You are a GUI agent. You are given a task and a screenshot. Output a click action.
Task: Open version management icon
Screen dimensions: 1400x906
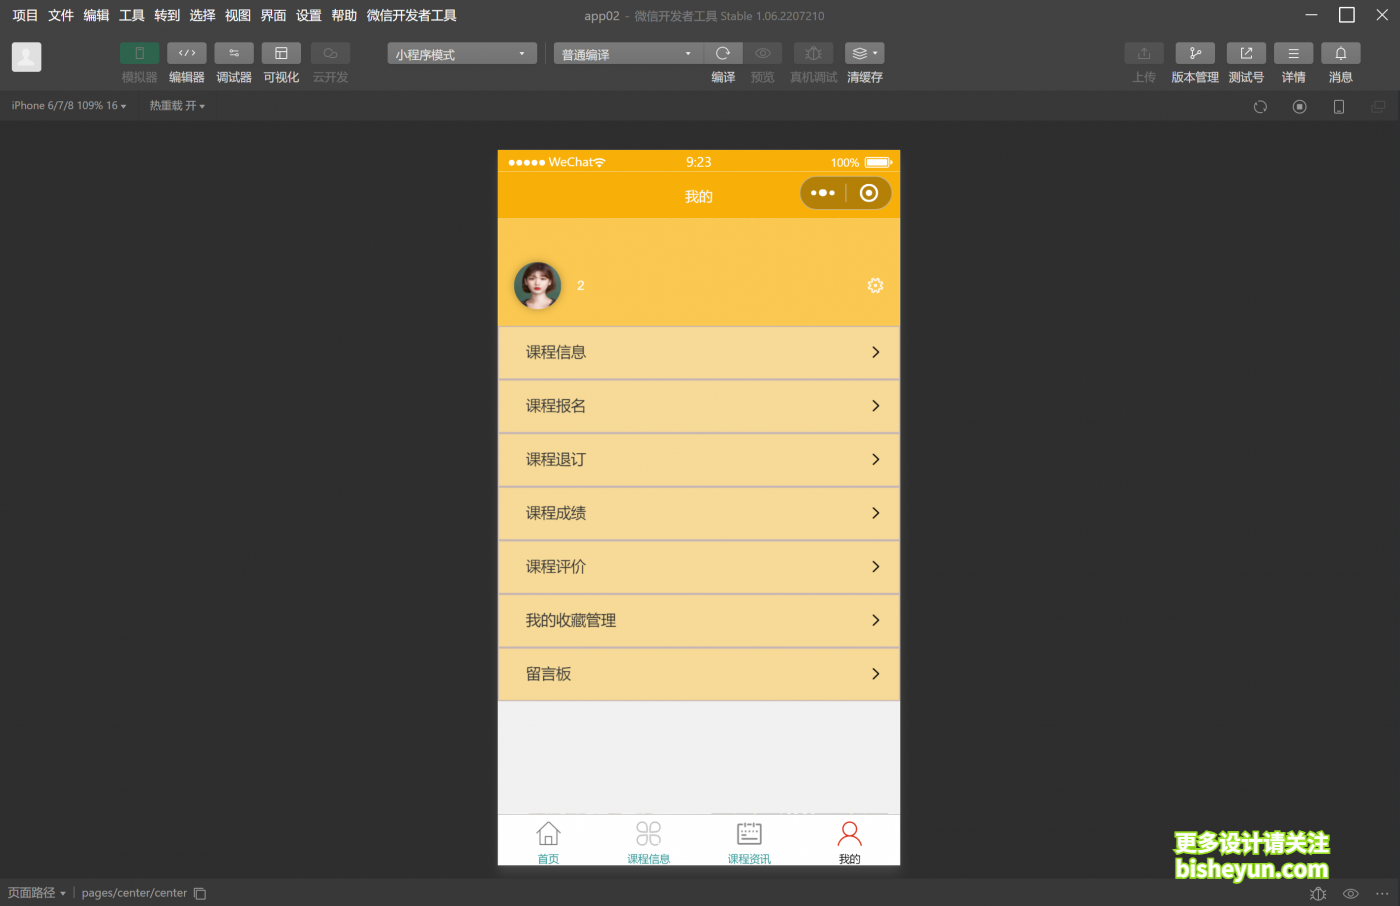click(1195, 53)
